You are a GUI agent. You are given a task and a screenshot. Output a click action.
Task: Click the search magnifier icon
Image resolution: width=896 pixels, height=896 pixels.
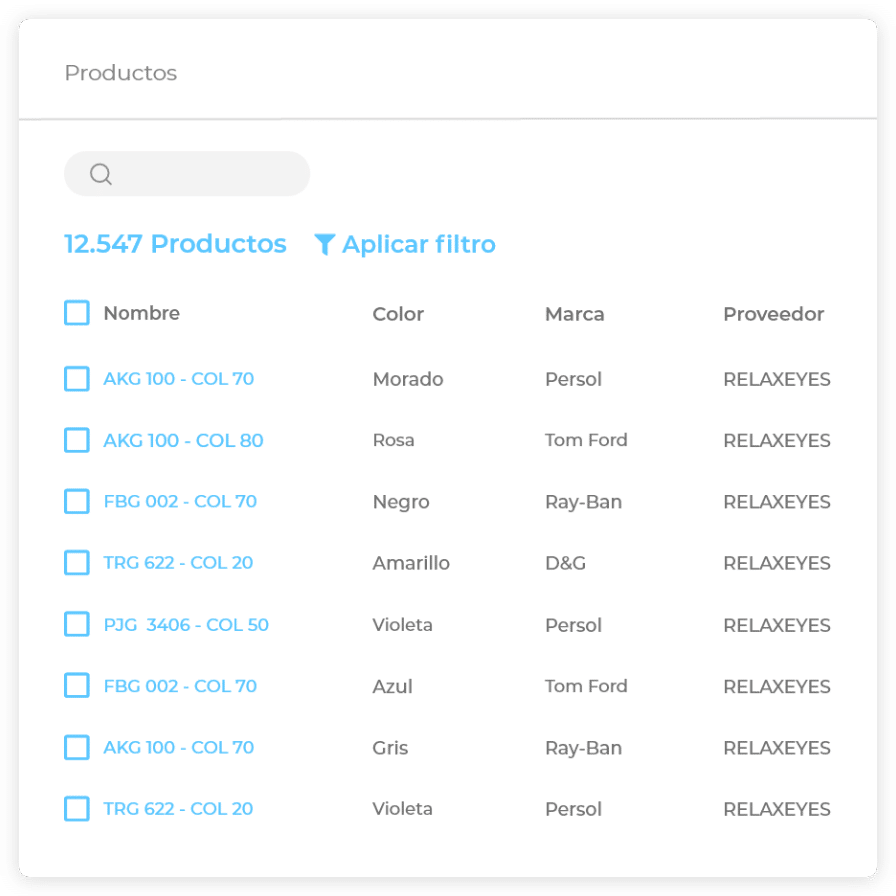pos(100,174)
